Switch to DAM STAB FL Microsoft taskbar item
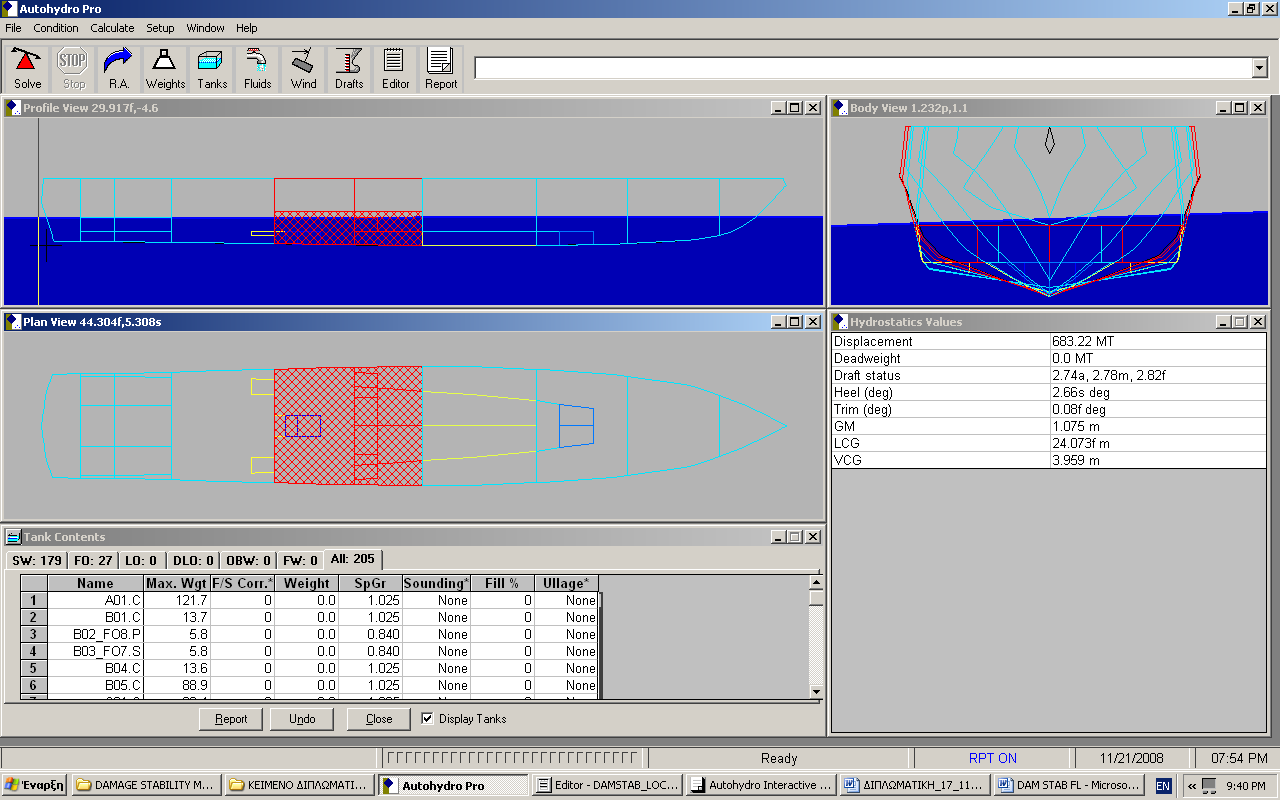1280x800 pixels. point(1069,785)
